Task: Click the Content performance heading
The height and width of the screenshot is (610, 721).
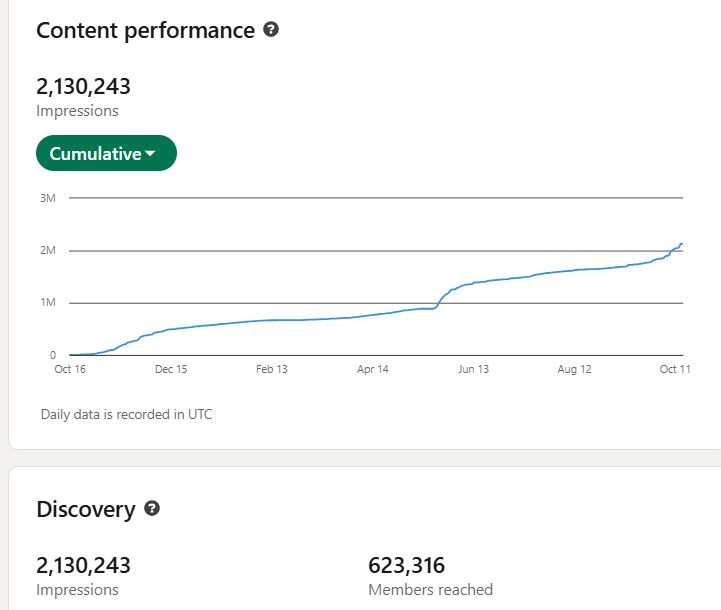Action: pyautogui.click(x=145, y=31)
